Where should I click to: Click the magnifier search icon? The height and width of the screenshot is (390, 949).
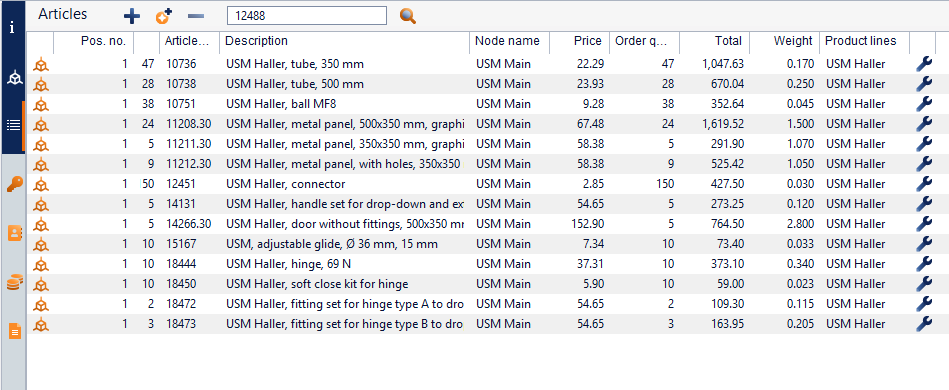coord(408,16)
